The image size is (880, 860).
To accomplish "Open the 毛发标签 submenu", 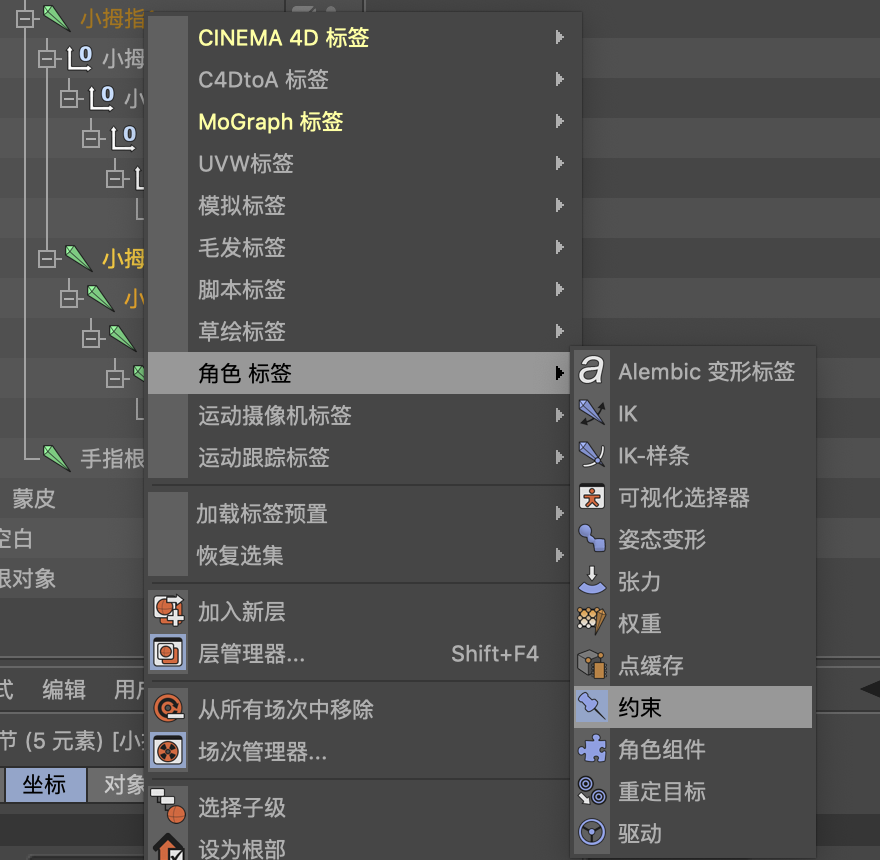I will pyautogui.click(x=358, y=247).
